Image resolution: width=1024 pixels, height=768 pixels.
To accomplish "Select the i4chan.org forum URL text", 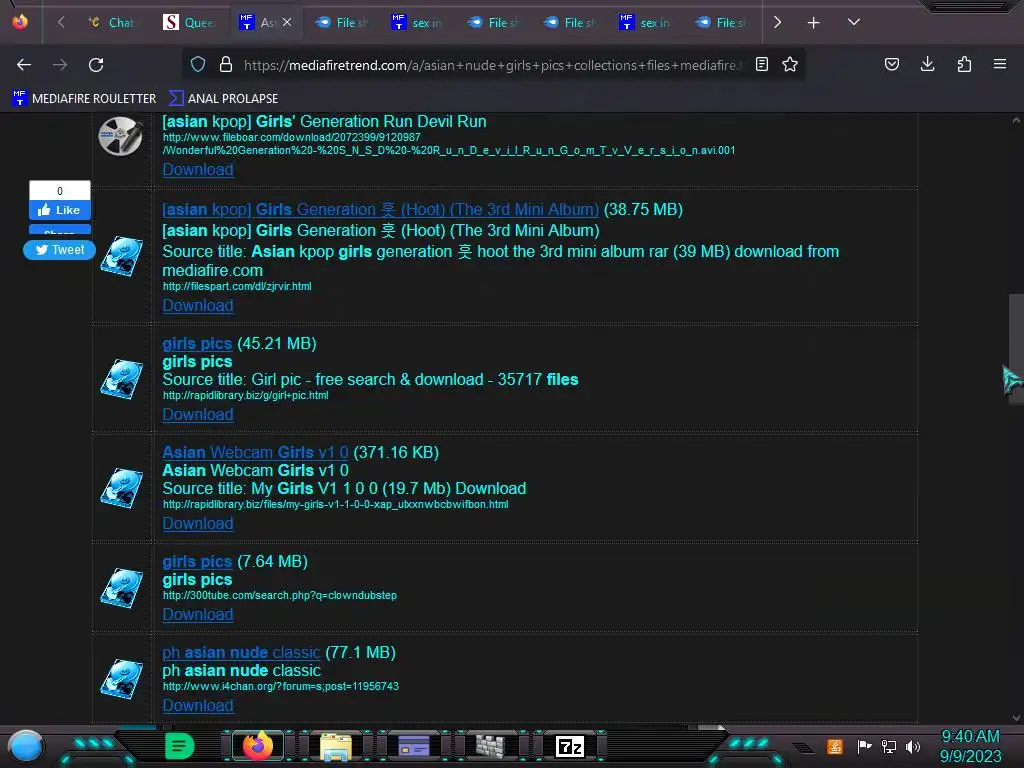I will (281, 686).
